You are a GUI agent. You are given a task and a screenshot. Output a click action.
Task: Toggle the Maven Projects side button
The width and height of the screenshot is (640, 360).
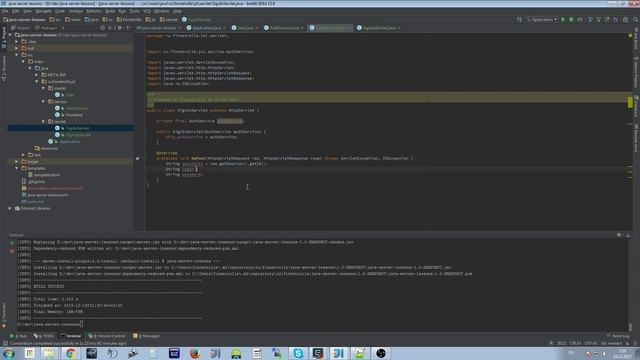click(x=636, y=72)
